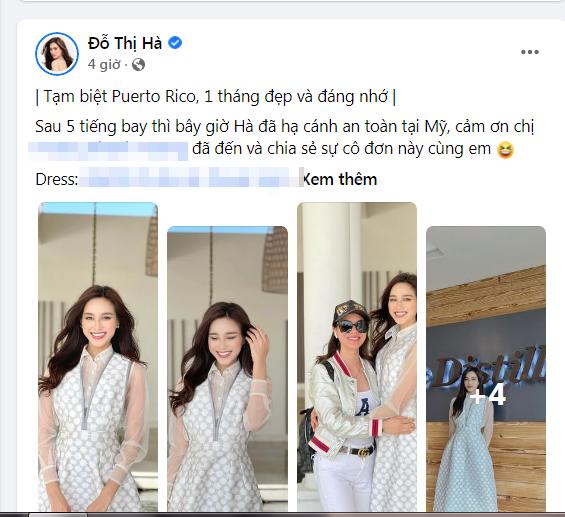Expand the caption with "Xem thêm"
The height and width of the screenshot is (517, 565).
(x=339, y=179)
